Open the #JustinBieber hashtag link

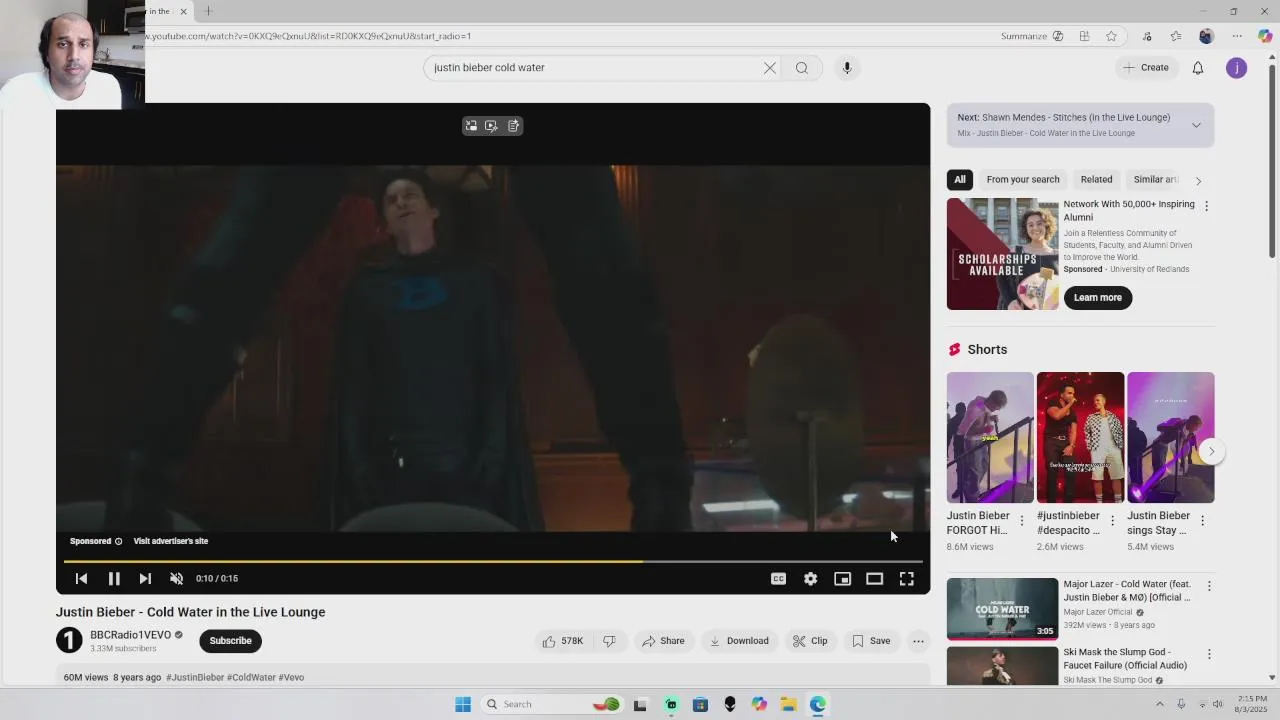pyautogui.click(x=195, y=678)
